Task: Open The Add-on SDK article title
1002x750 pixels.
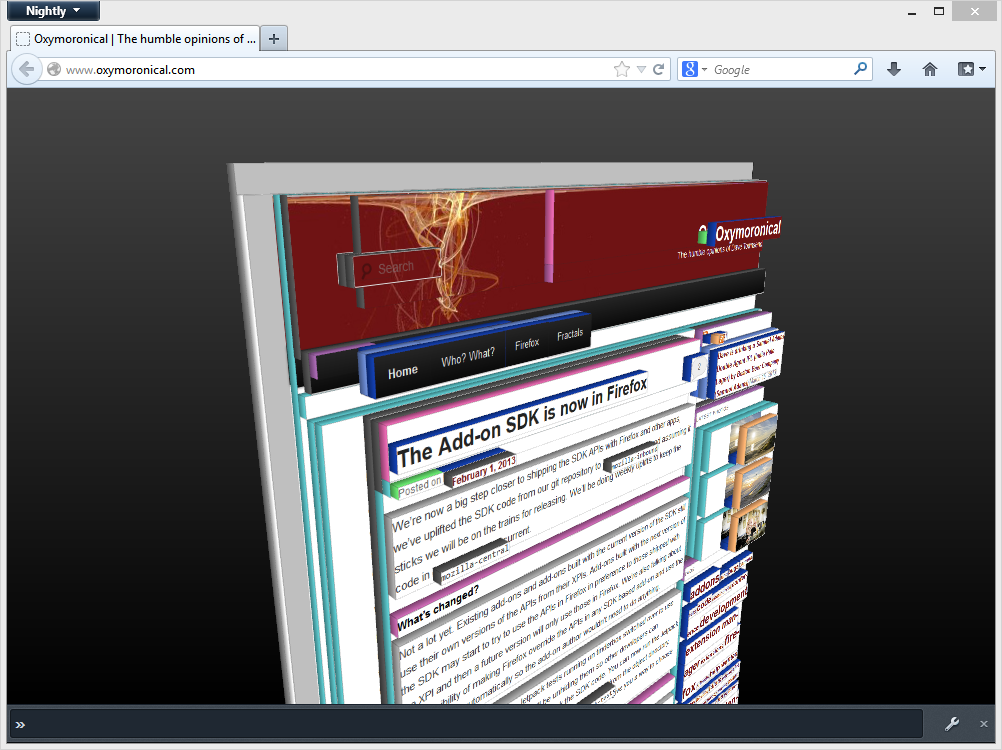Action: [x=521, y=422]
